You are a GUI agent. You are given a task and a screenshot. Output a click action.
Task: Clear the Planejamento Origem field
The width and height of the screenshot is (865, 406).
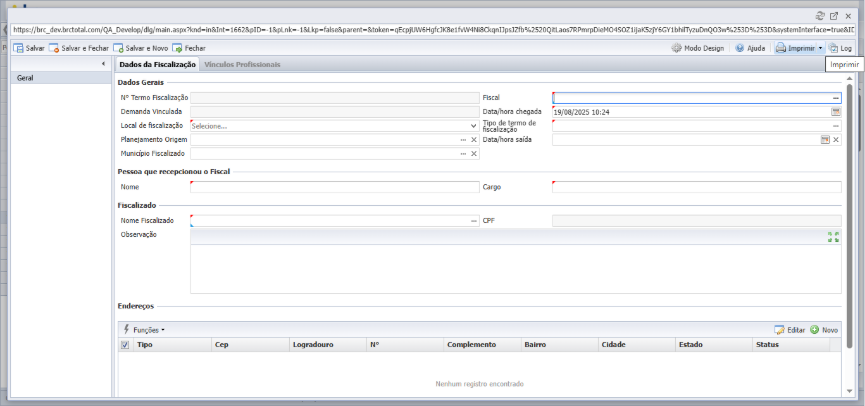pos(474,140)
